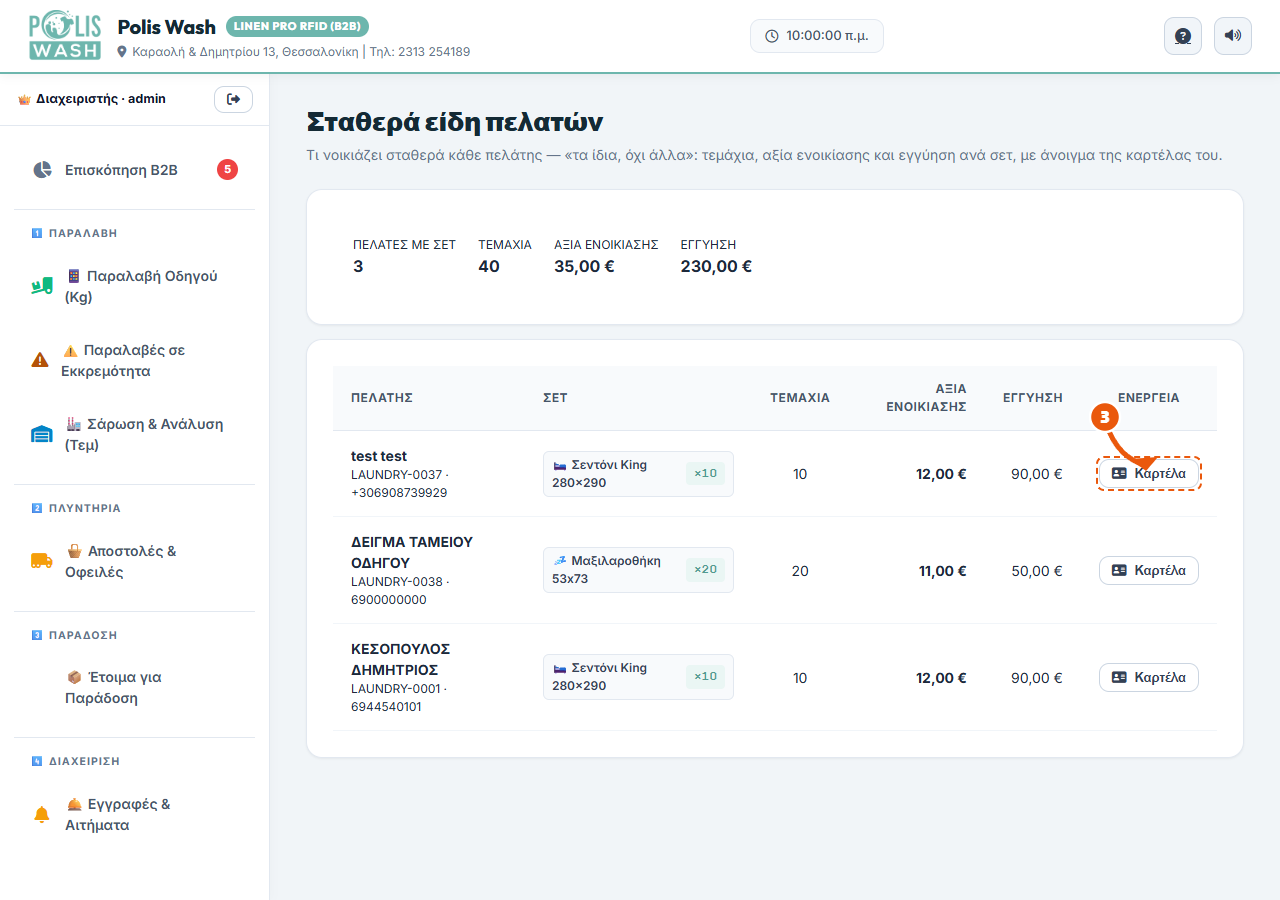Open Επισκόπηση B2B in the sidebar

[135, 170]
